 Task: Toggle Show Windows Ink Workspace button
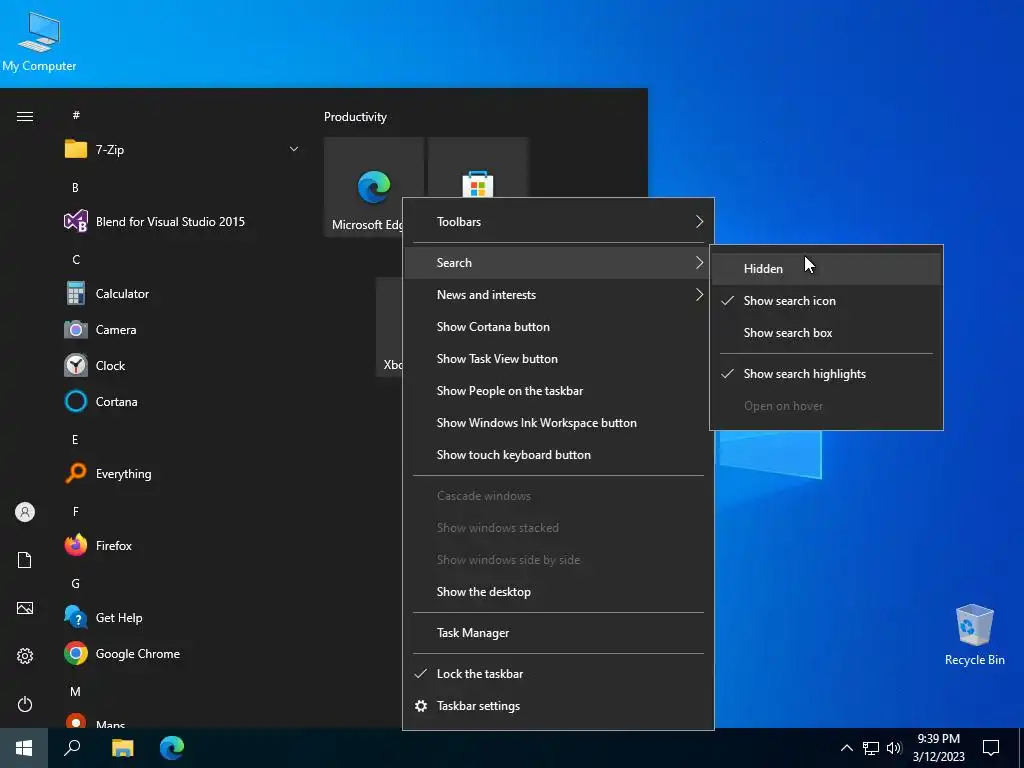click(558, 423)
